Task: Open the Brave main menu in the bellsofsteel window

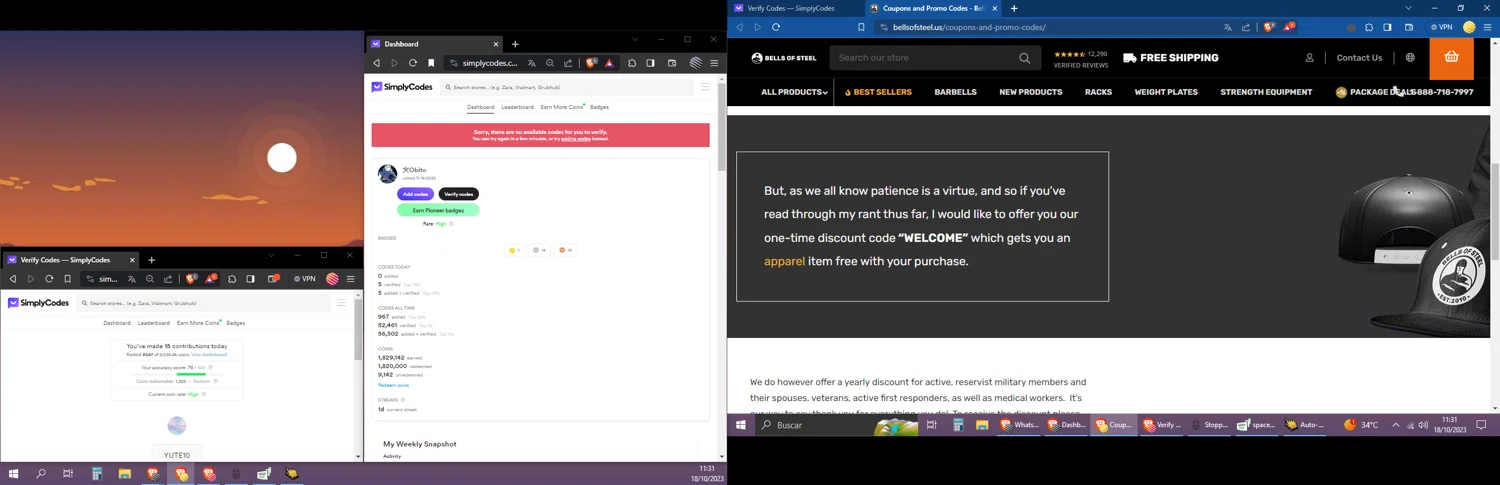Action: (1488, 27)
